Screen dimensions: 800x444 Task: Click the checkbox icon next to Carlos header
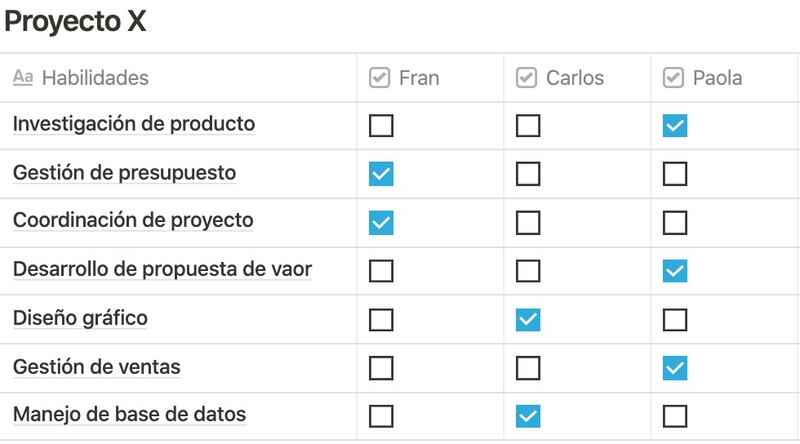pyautogui.click(x=527, y=78)
